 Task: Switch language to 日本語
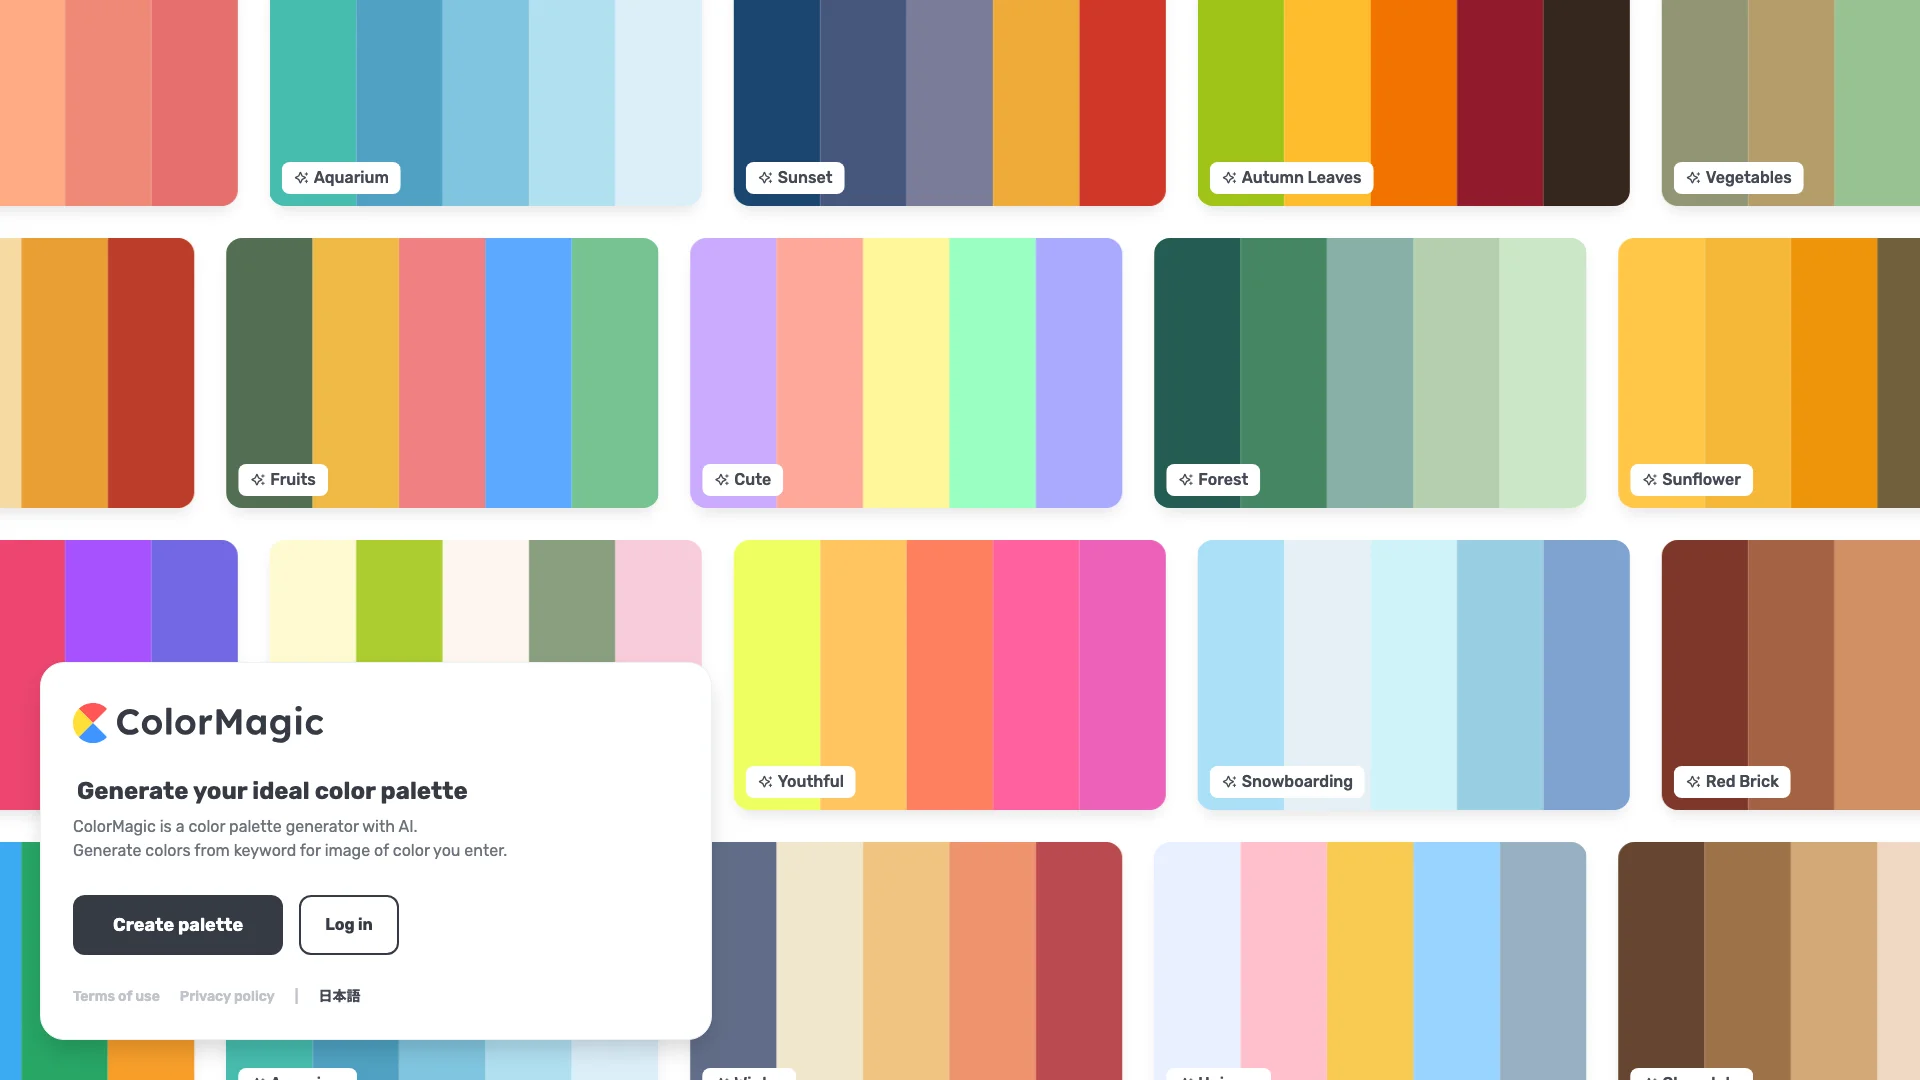pyautogui.click(x=339, y=994)
